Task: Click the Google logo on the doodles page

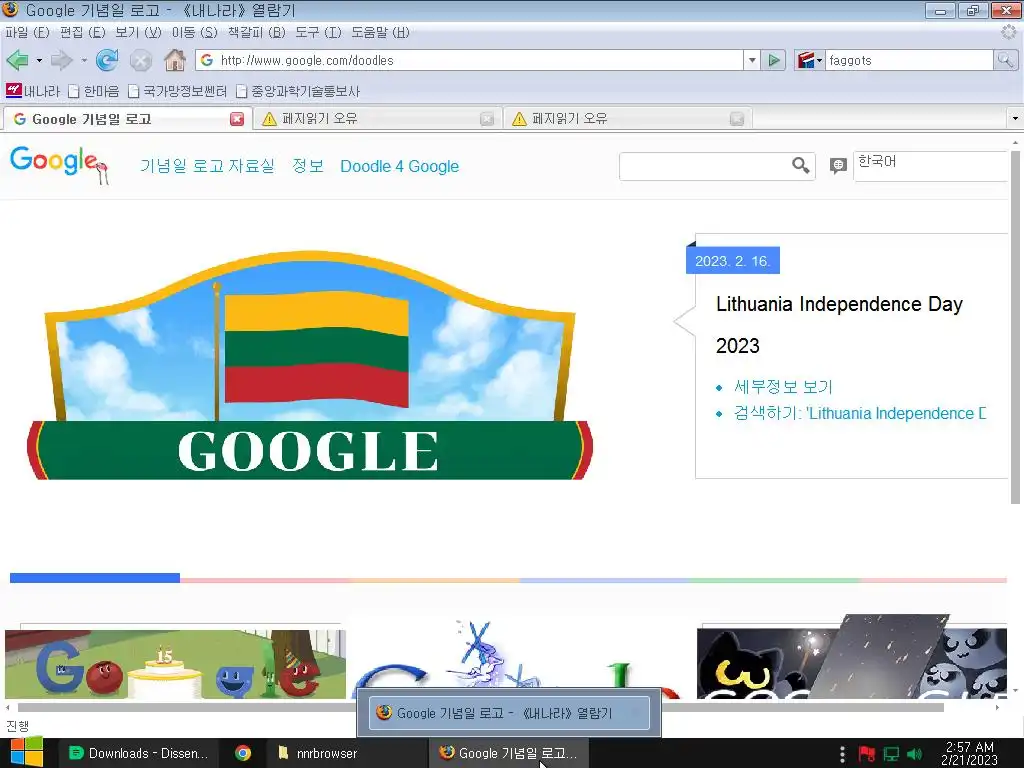Action: 59,165
